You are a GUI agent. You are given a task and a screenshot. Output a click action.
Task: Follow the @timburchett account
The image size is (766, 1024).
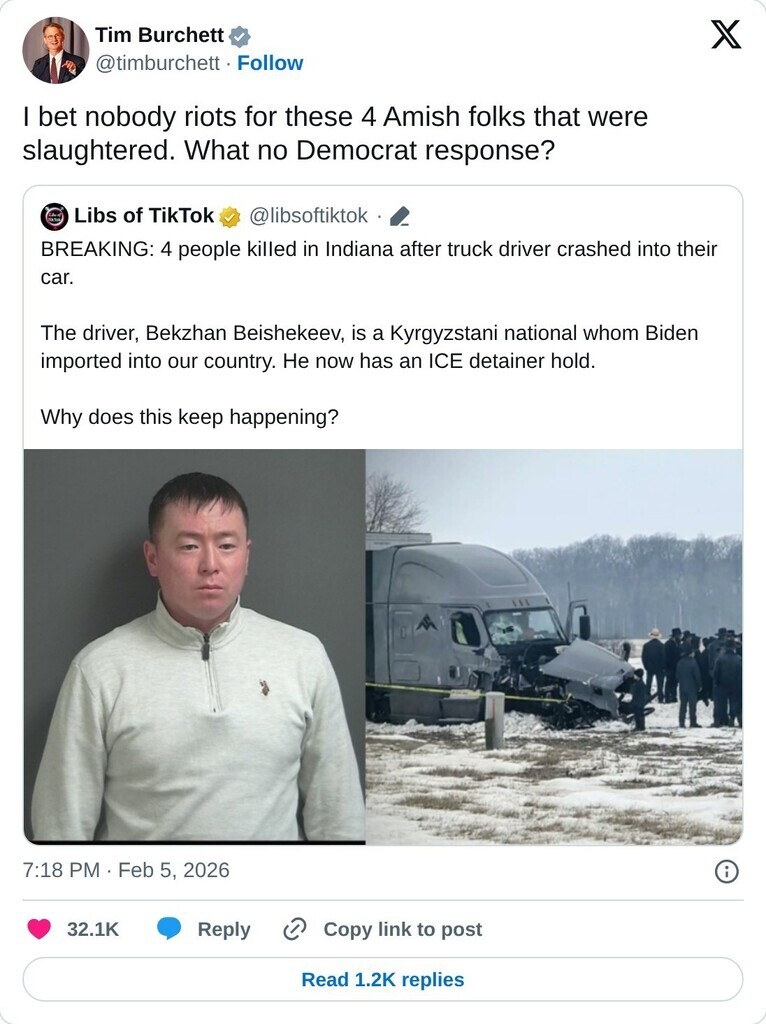[270, 63]
